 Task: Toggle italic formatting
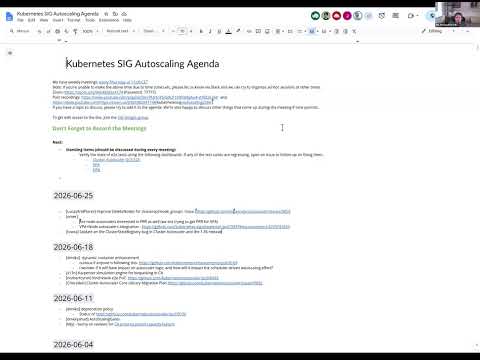pos(210,31)
